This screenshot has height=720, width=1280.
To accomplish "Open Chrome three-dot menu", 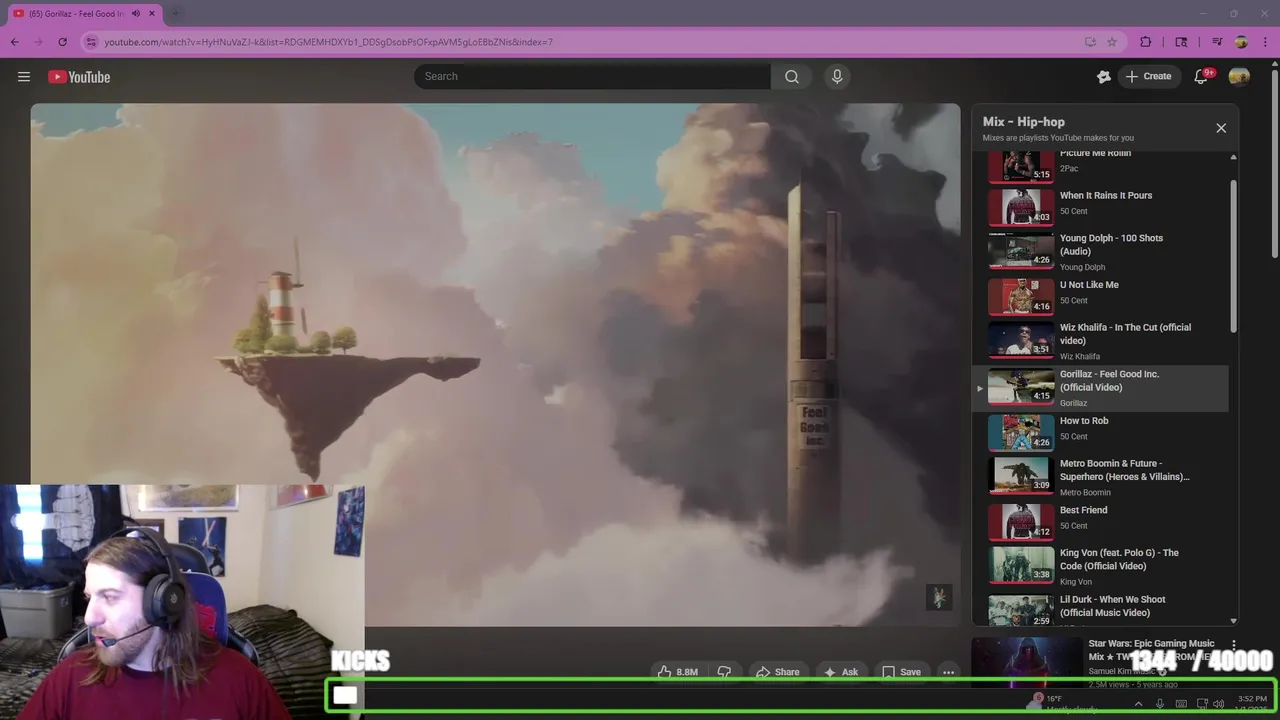I will coord(1264,42).
